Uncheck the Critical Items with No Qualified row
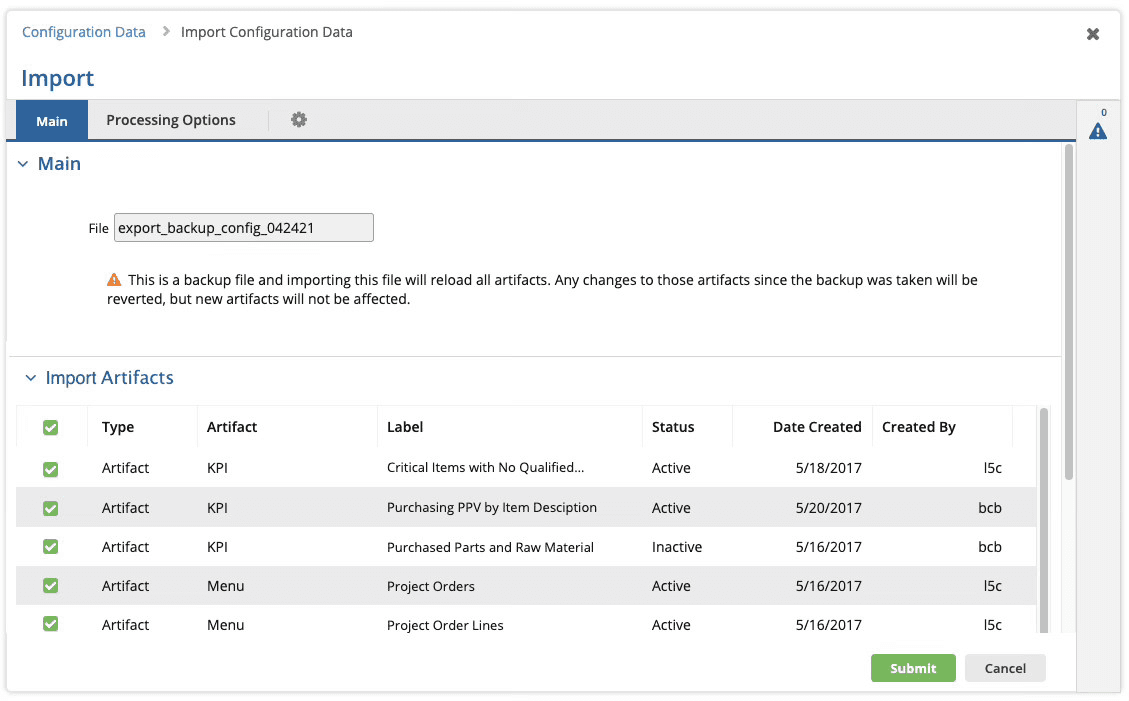This screenshot has height=701, width=1129. [50, 469]
